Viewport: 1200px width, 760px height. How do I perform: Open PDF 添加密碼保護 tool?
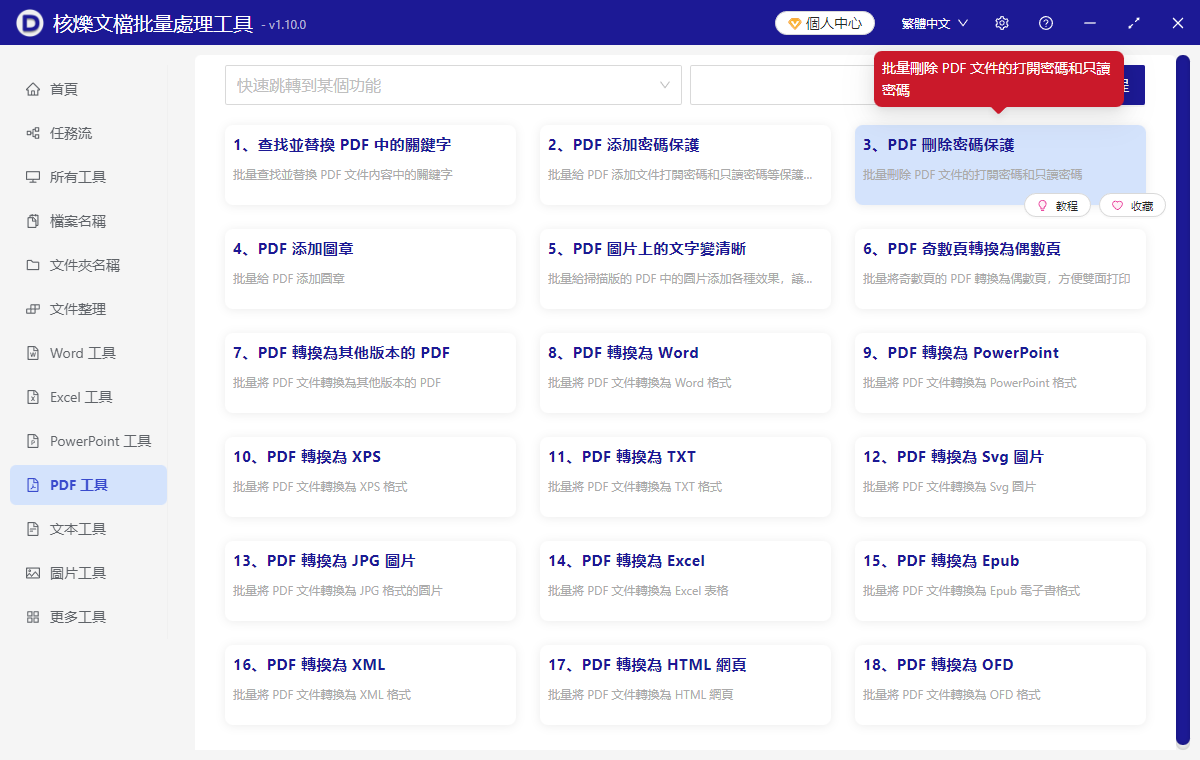[685, 165]
